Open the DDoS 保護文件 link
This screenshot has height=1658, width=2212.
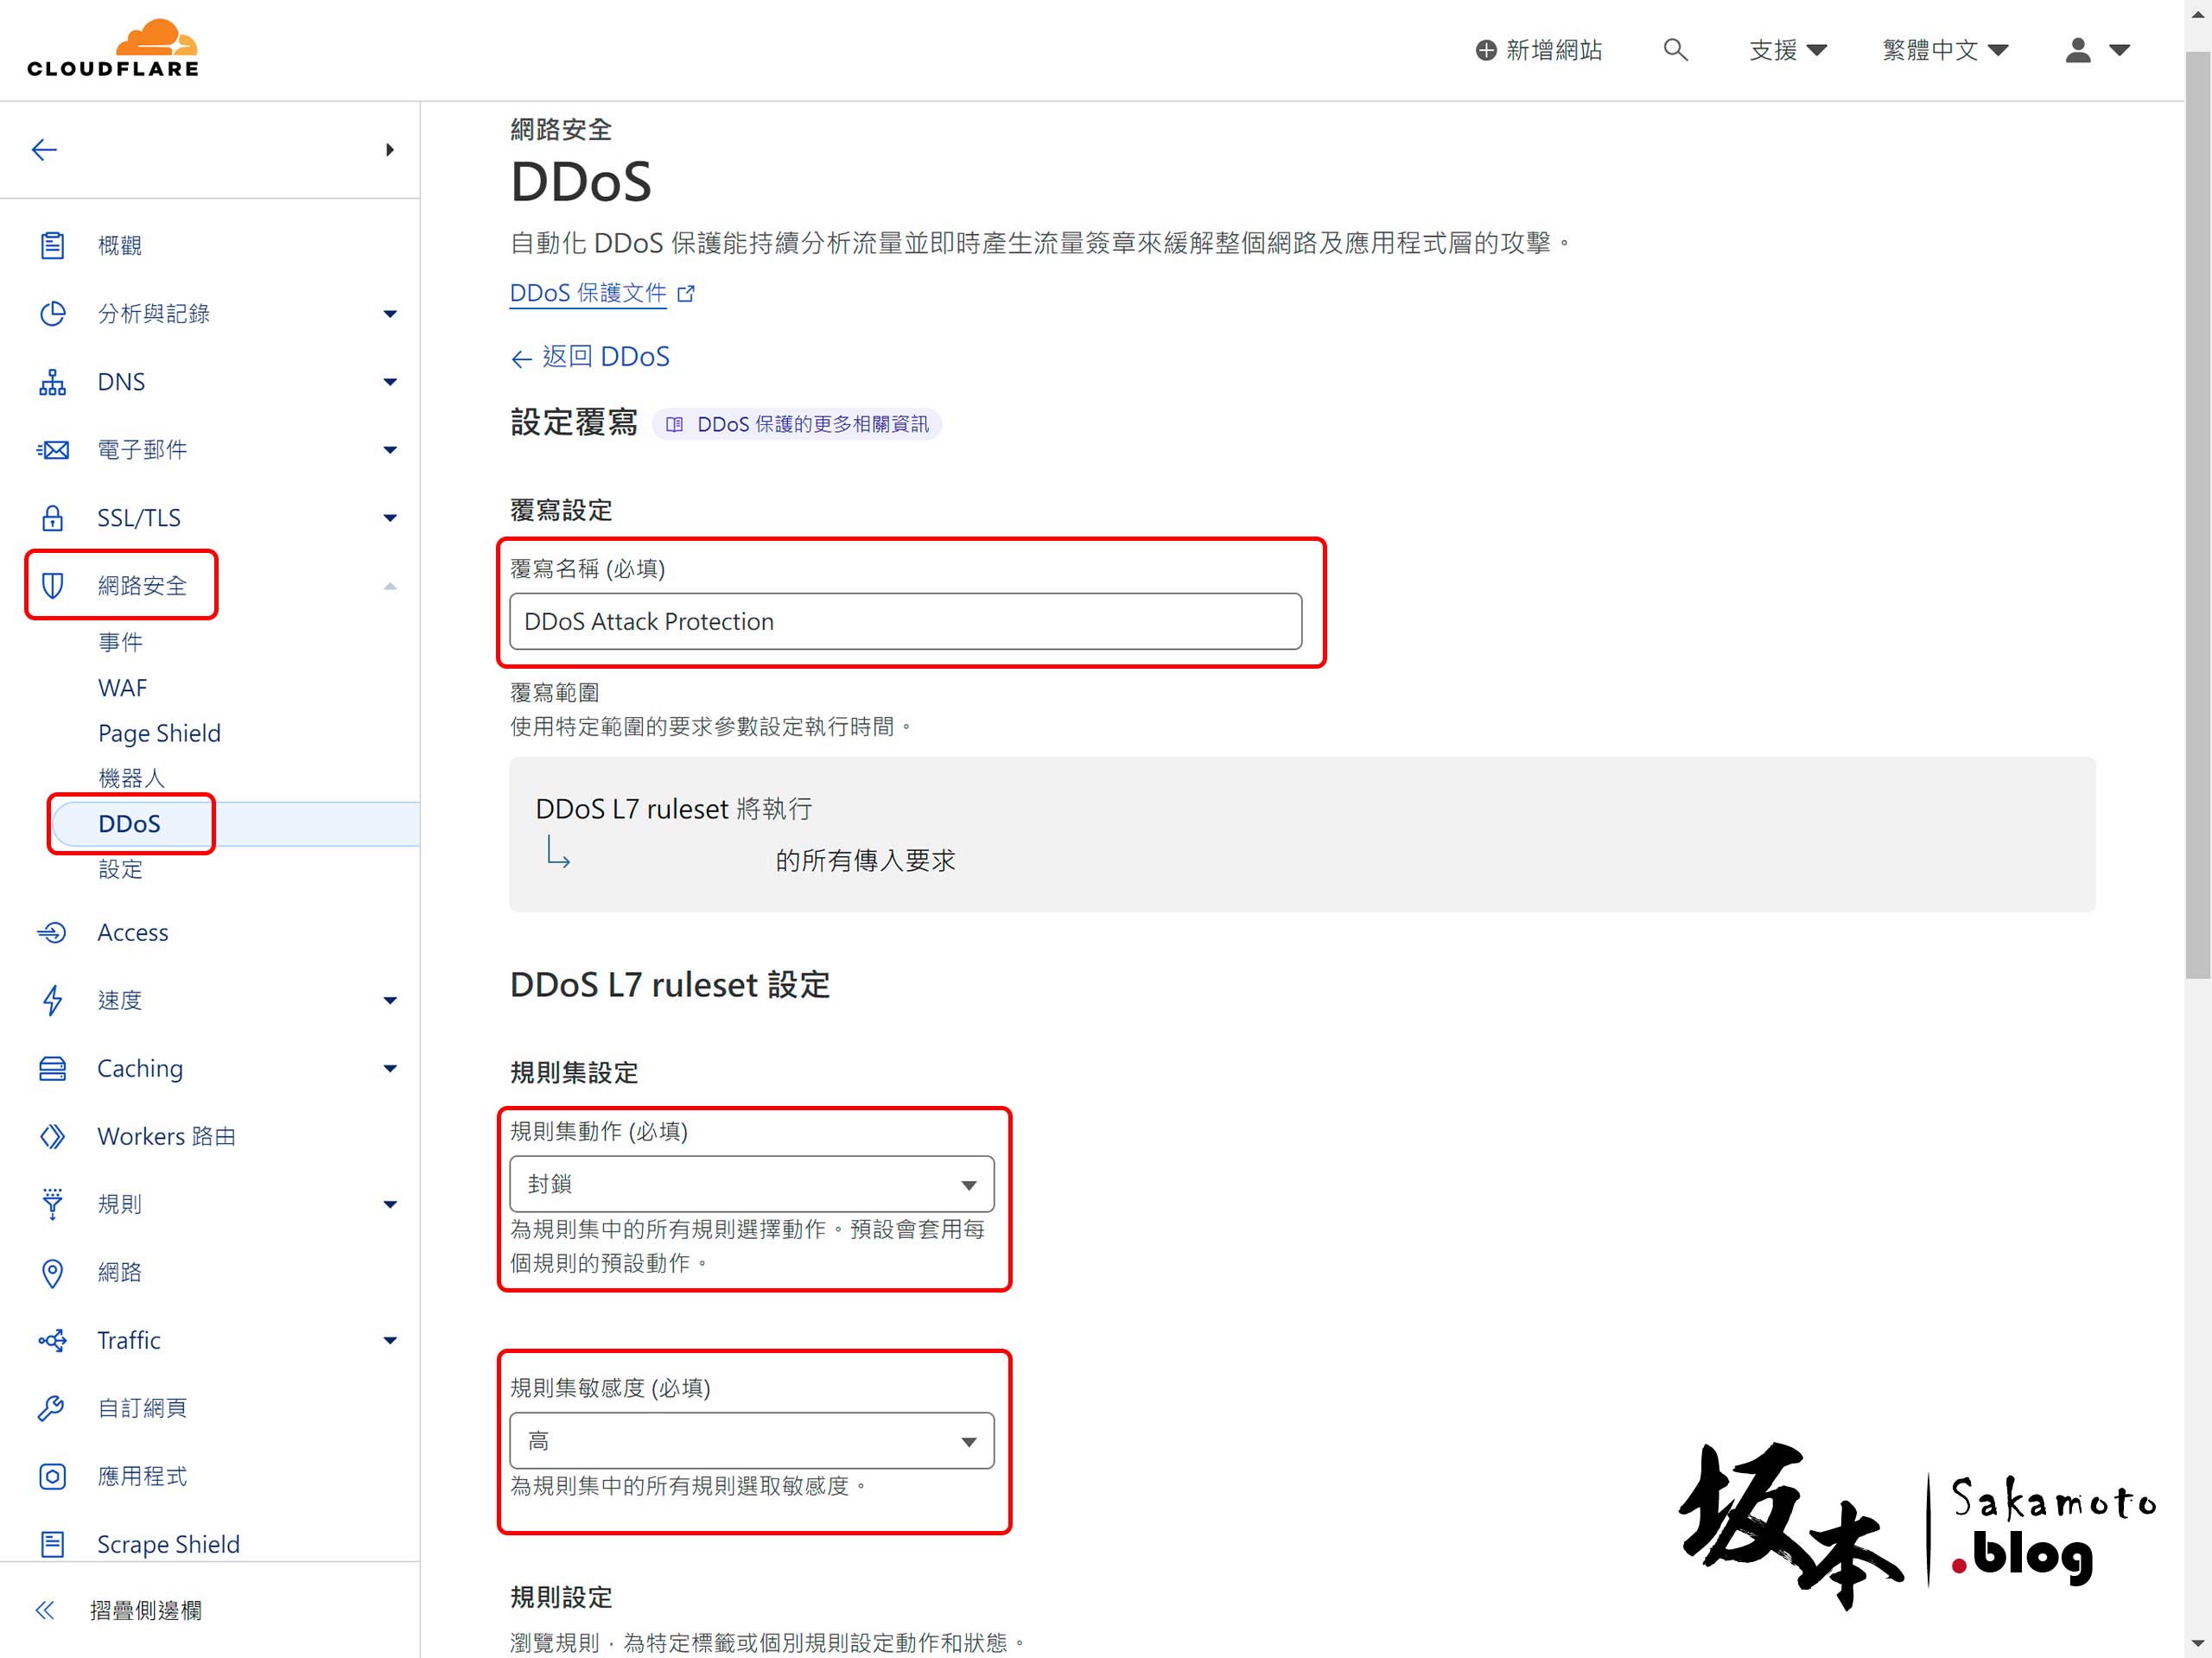(x=588, y=293)
